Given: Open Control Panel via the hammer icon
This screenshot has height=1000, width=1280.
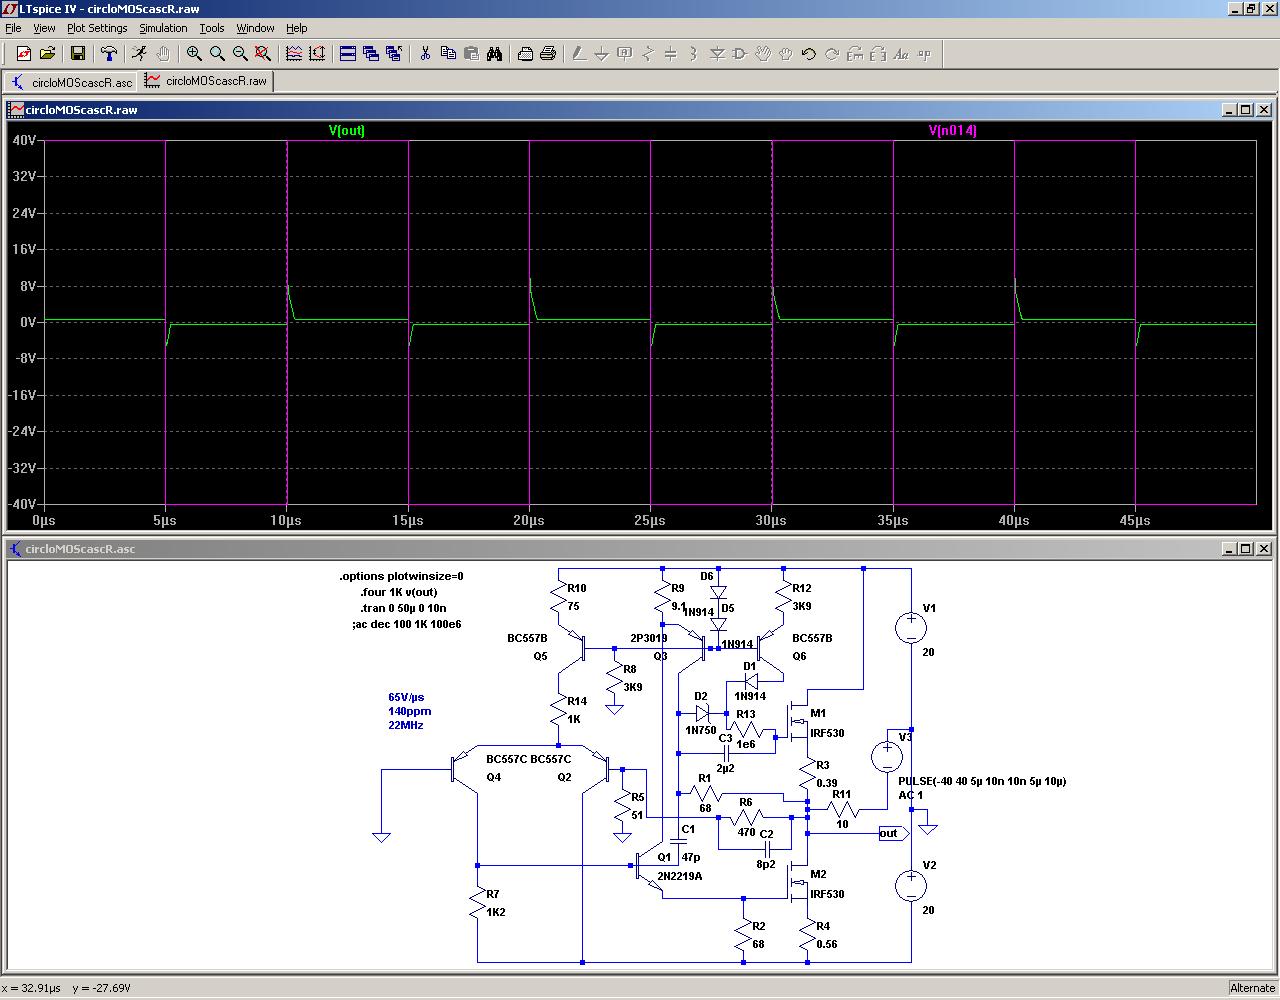Looking at the screenshot, I should (108, 54).
